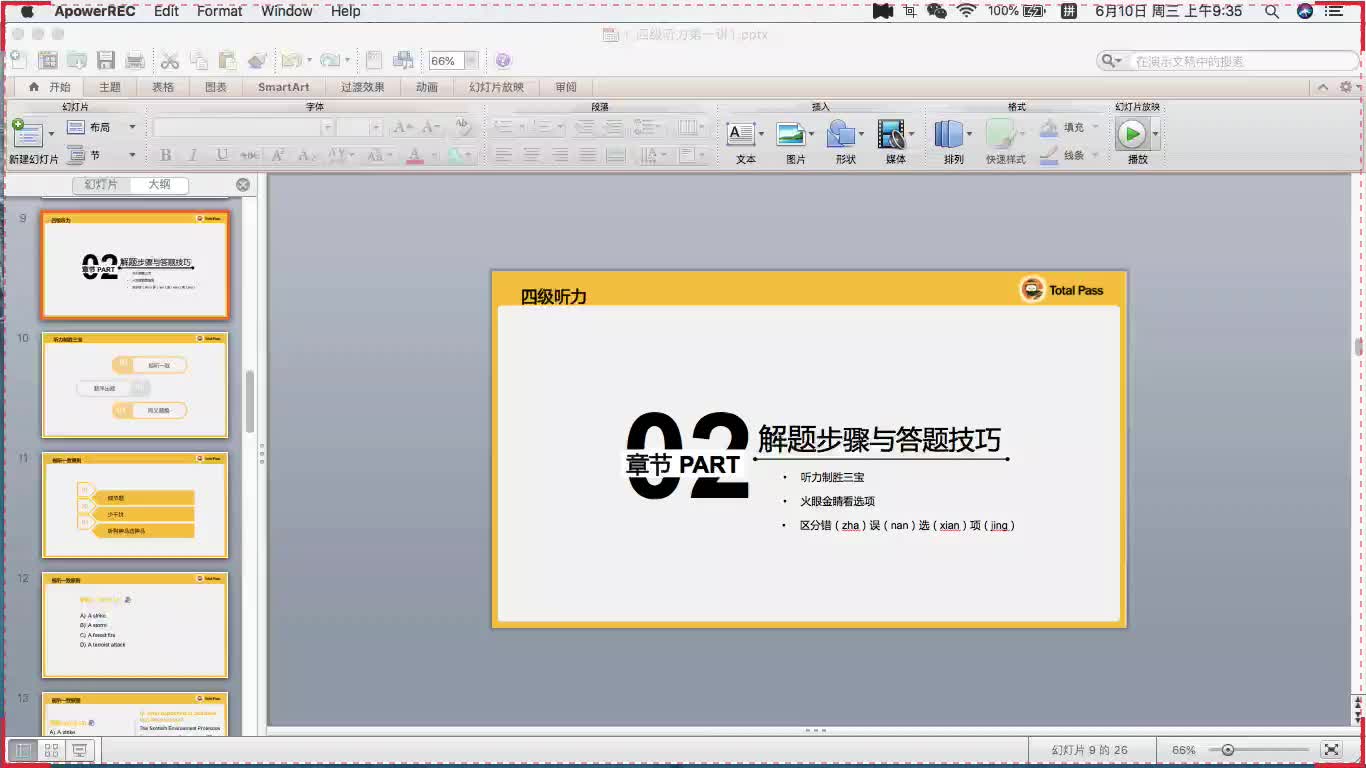The width and height of the screenshot is (1366, 768).
Task: Click the Undo arrow icon
Action: (x=291, y=60)
